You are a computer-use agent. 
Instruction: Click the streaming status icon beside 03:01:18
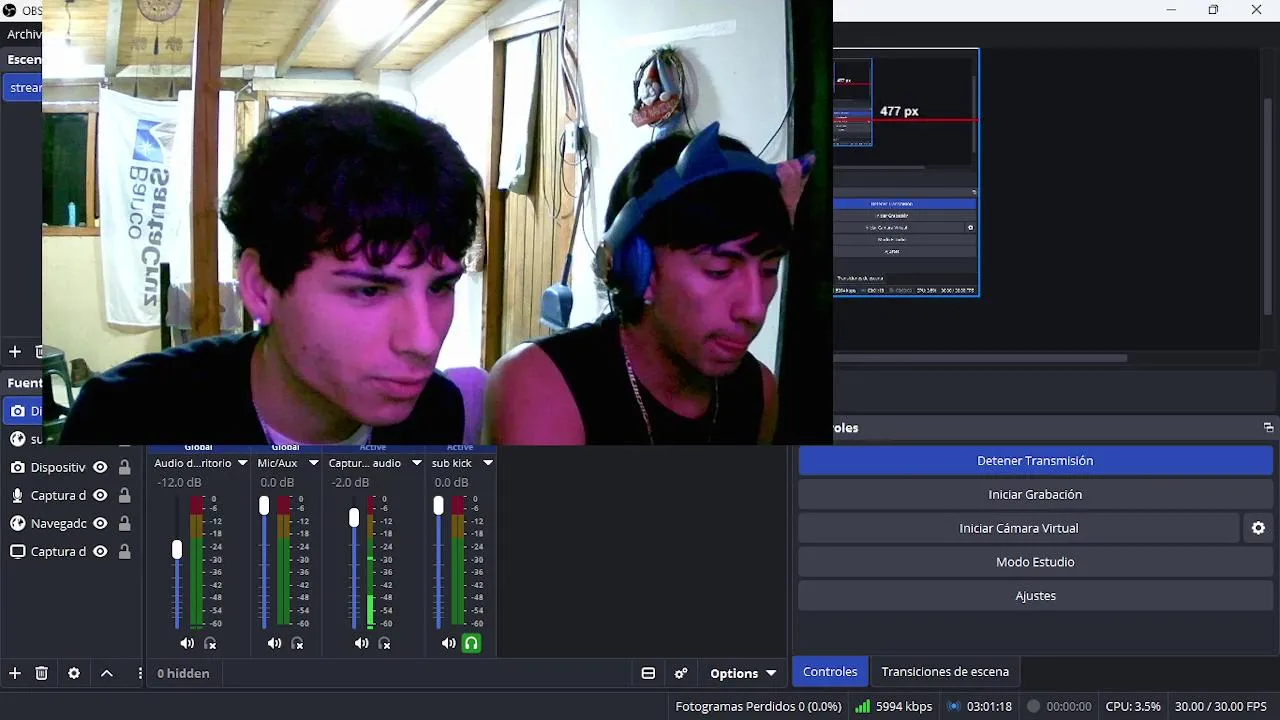click(x=954, y=706)
